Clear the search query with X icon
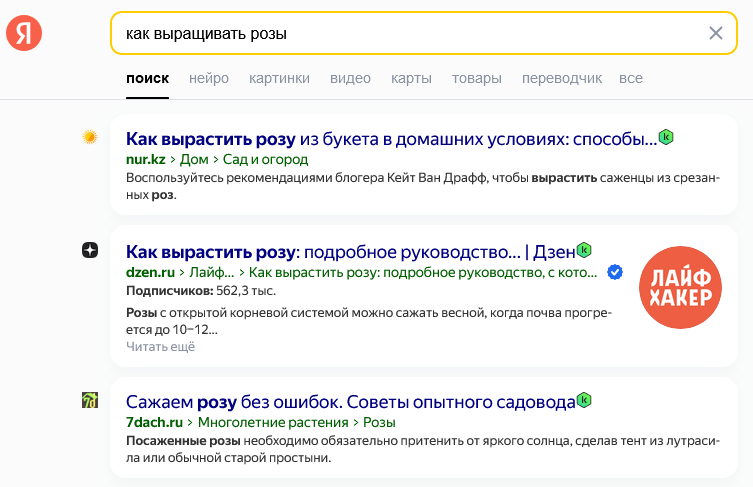The height and width of the screenshot is (487, 753). point(715,33)
